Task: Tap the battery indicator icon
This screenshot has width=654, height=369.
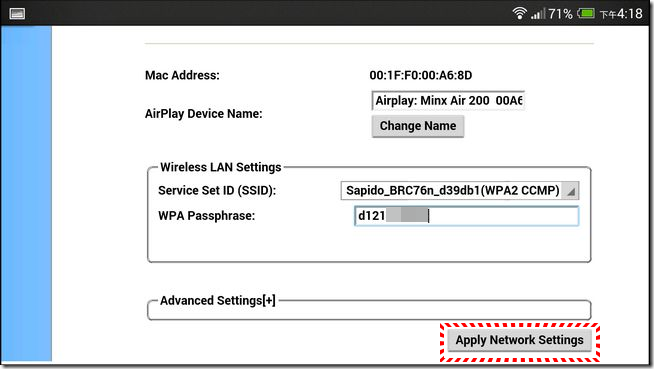Action: [586, 13]
